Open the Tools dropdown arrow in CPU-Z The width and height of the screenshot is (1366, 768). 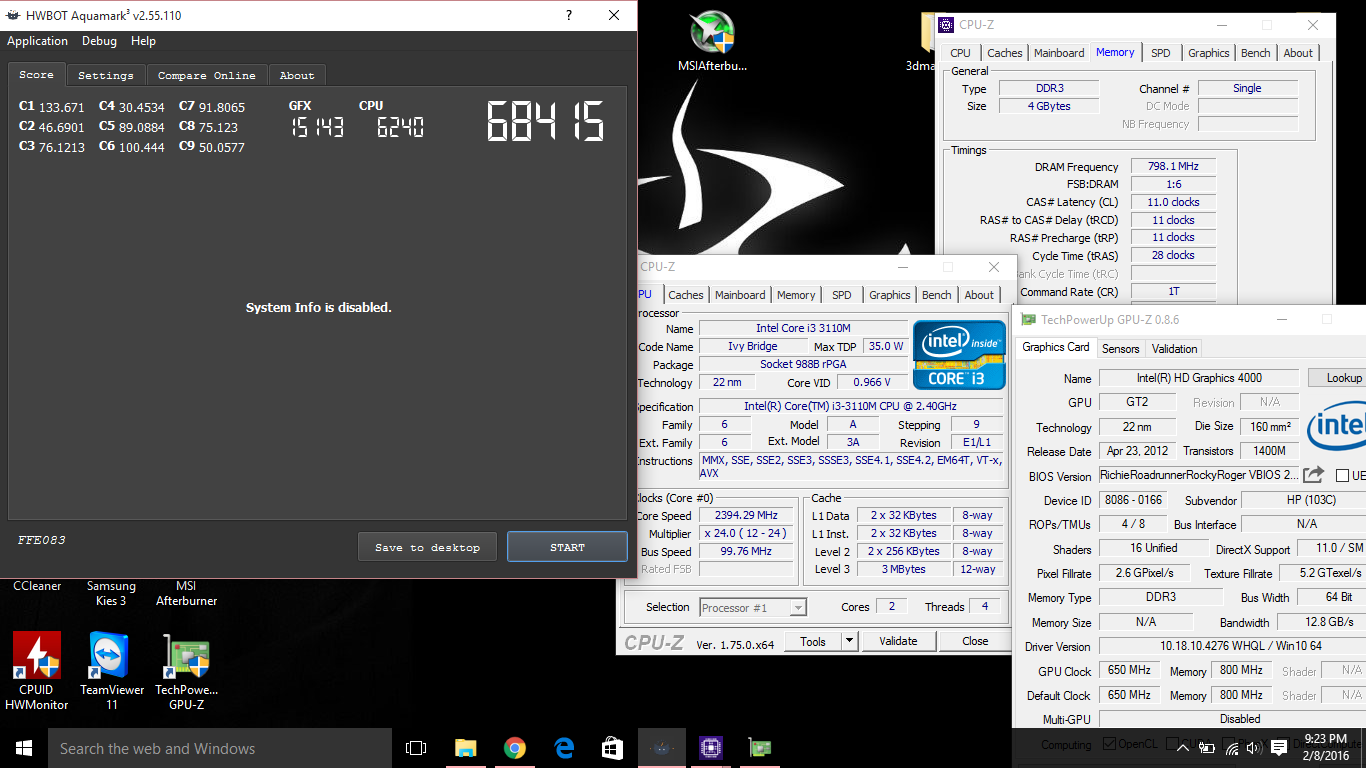point(850,641)
